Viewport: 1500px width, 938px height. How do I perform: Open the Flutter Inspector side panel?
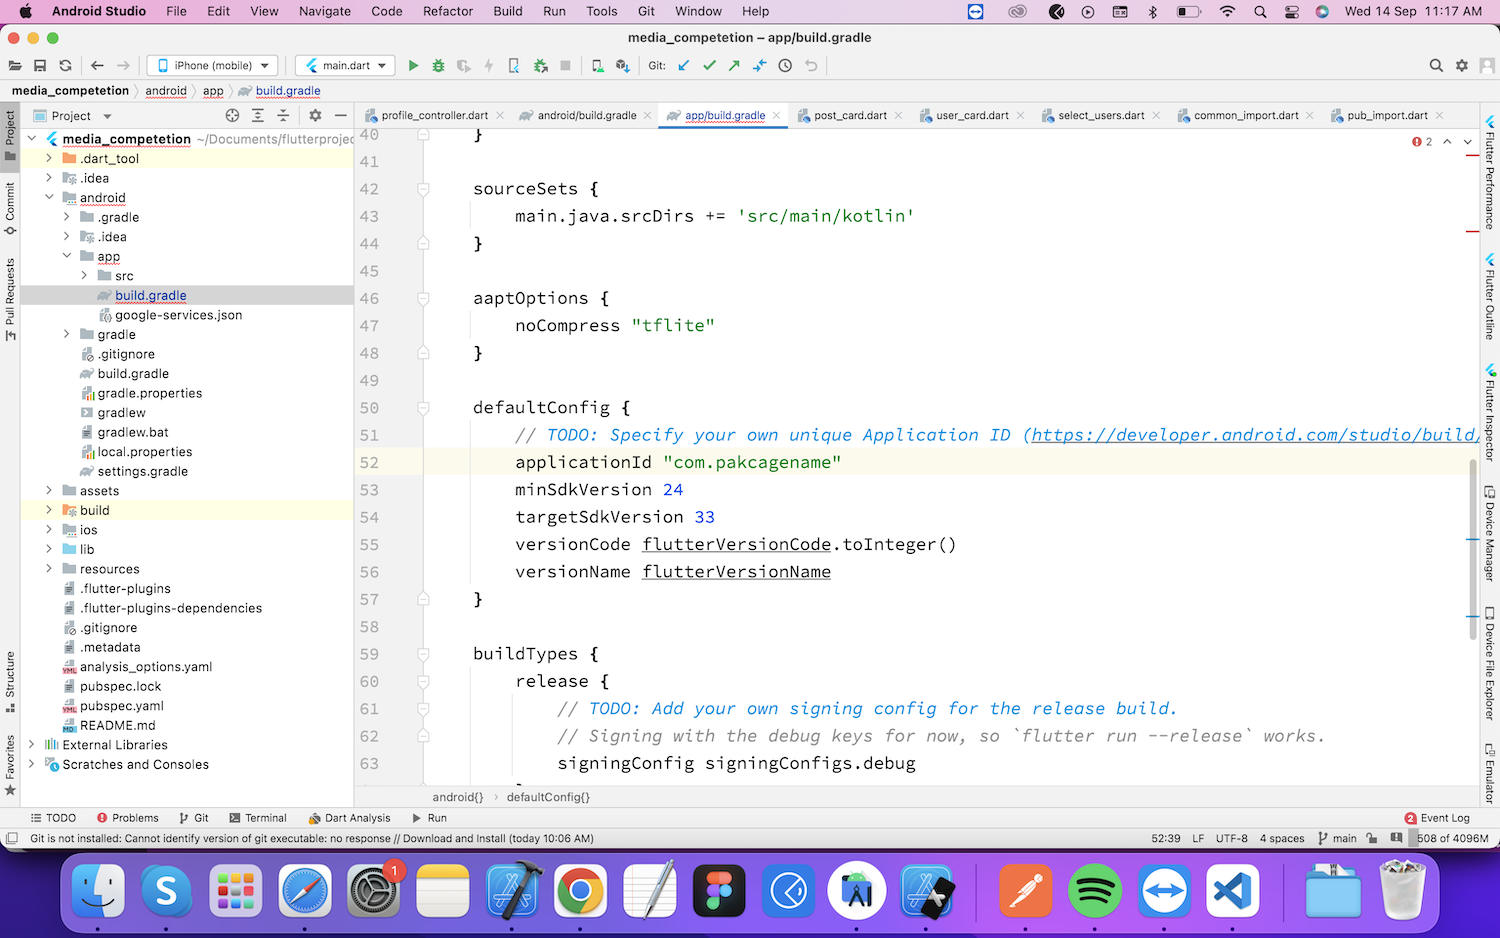1489,412
